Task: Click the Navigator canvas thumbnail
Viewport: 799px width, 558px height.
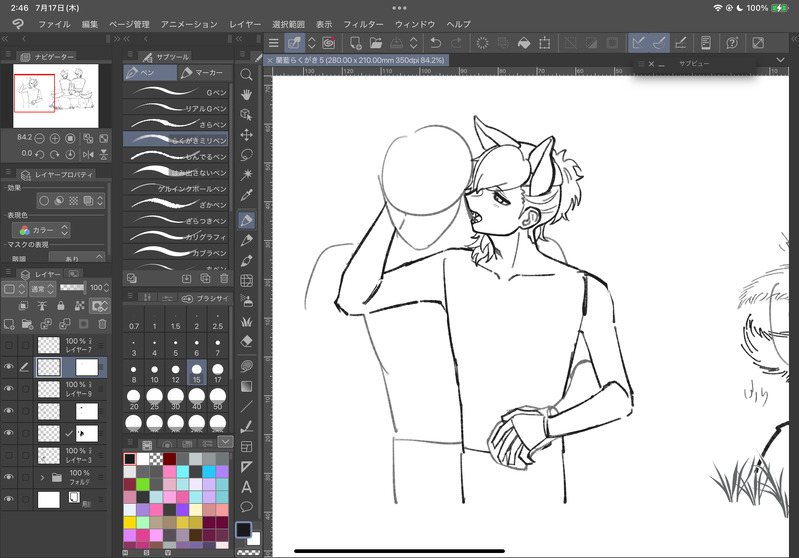Action: 56,96
